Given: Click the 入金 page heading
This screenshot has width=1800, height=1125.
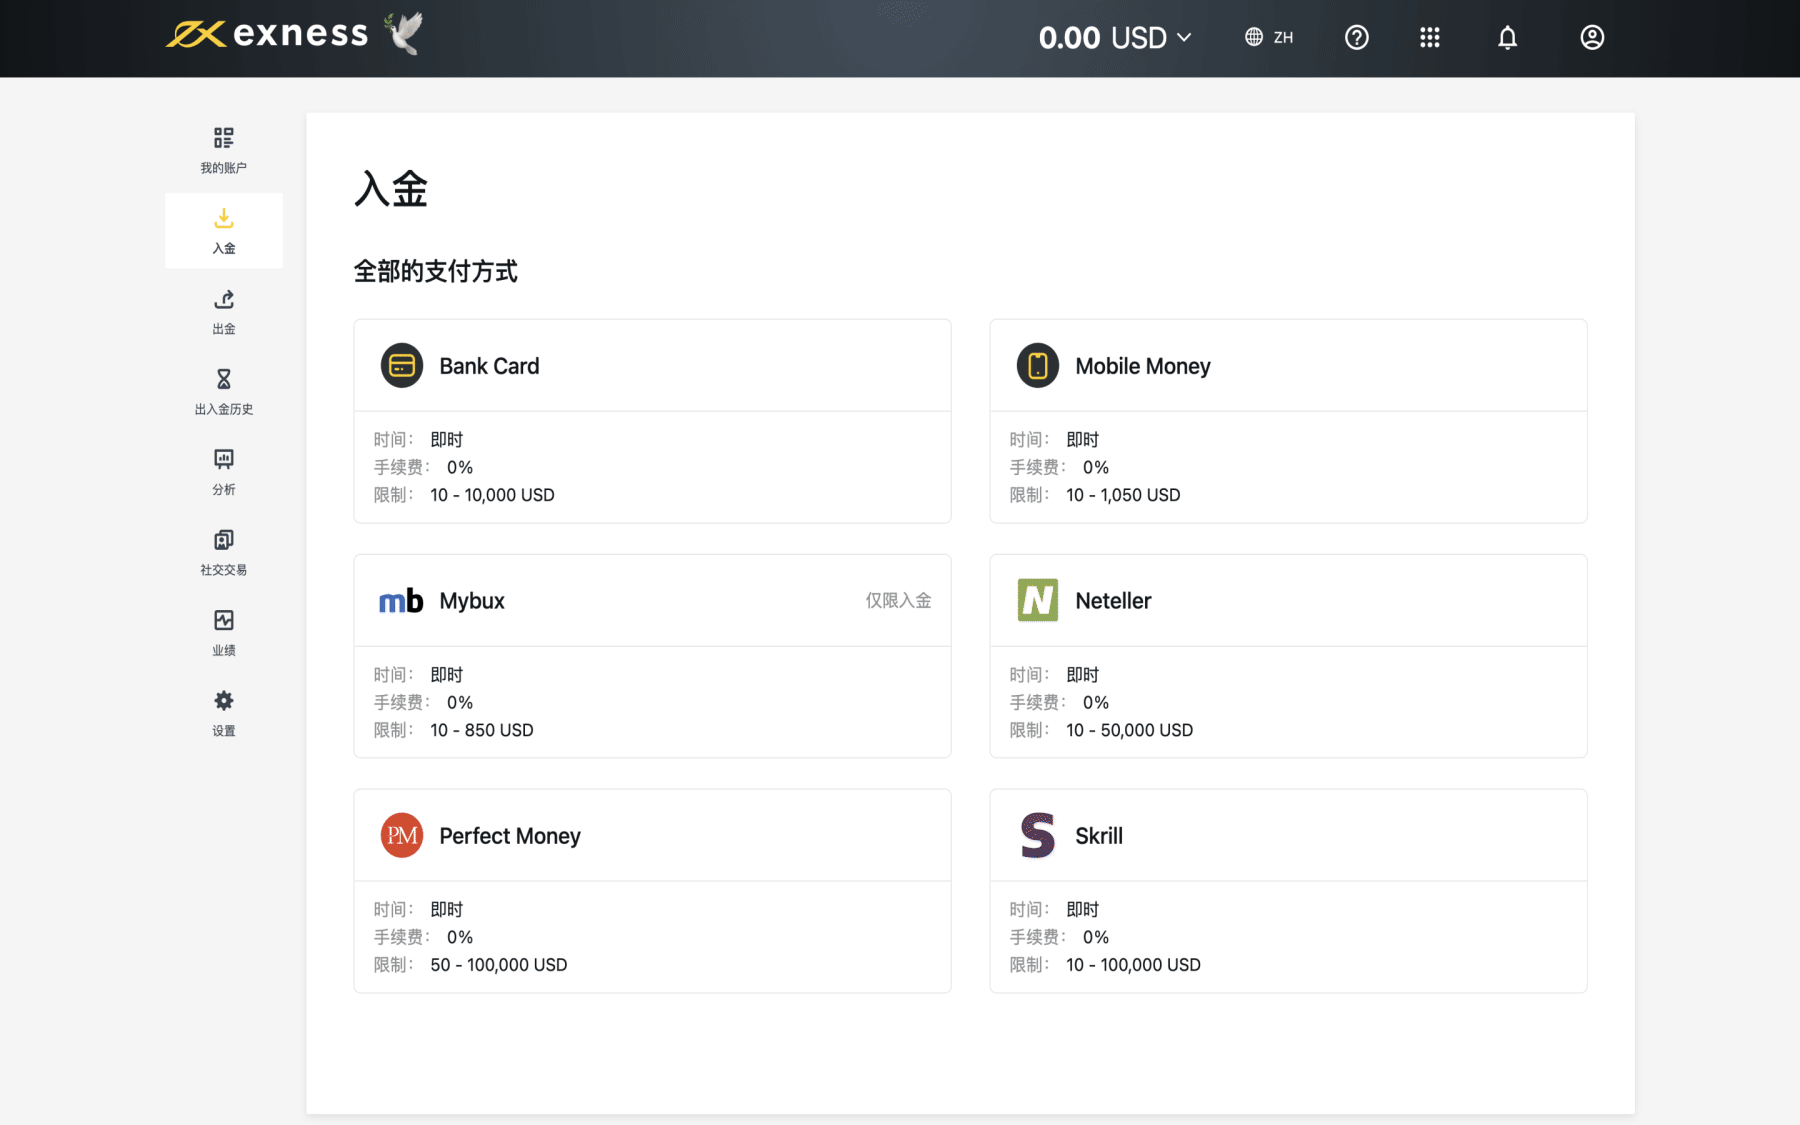Looking at the screenshot, I should [x=391, y=189].
